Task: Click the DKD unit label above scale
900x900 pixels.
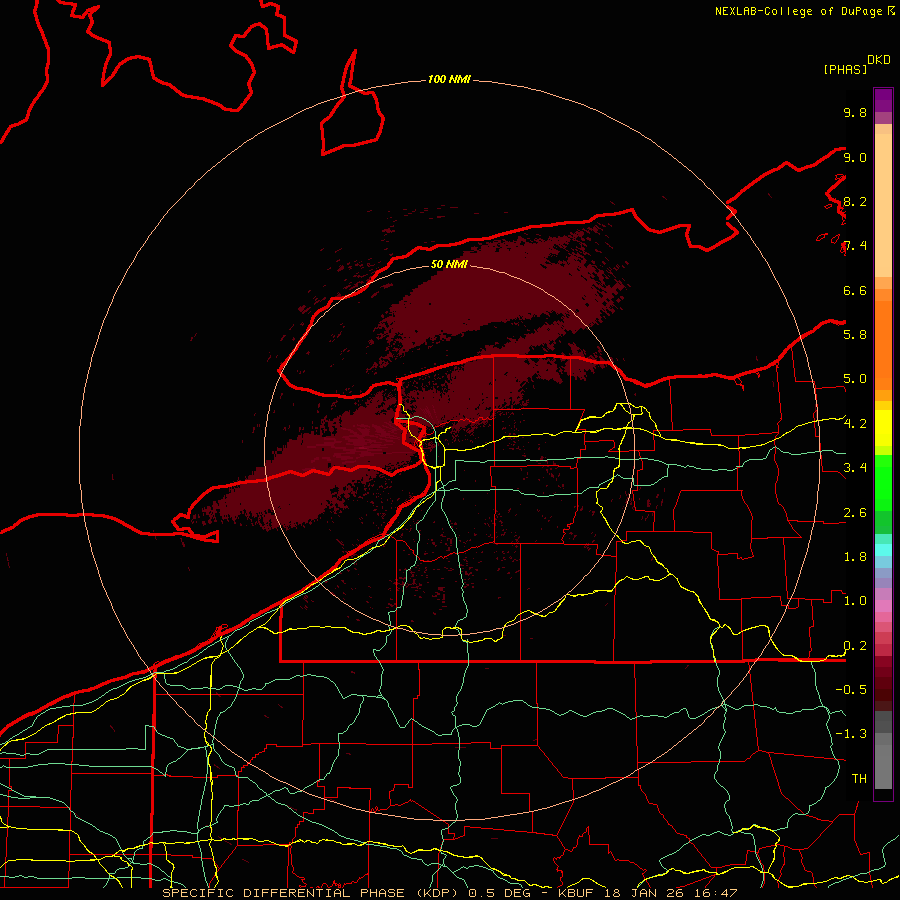Action: click(x=879, y=60)
